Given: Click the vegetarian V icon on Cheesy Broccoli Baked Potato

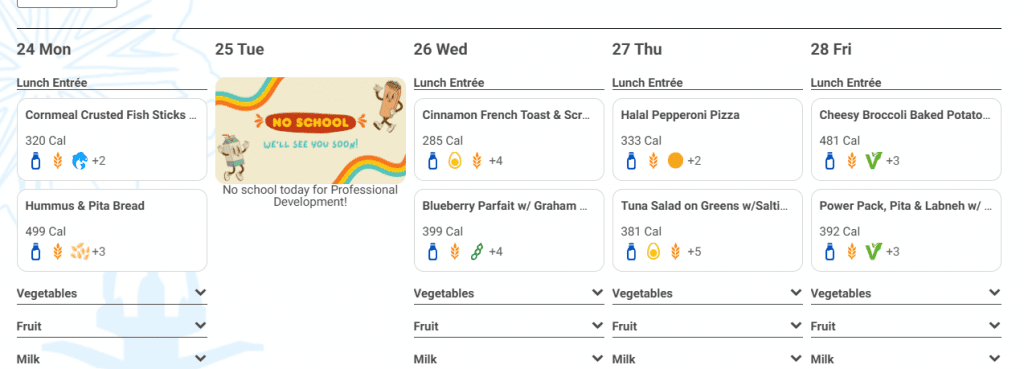Looking at the screenshot, I should tap(873, 161).
